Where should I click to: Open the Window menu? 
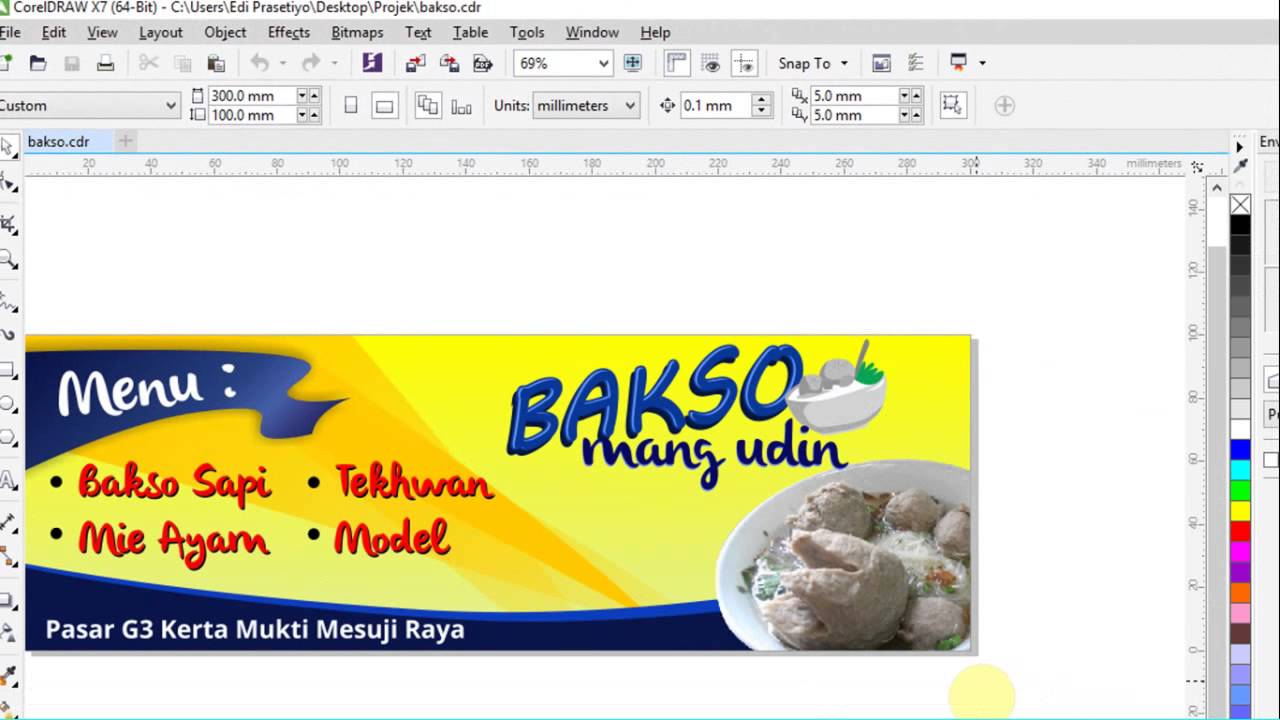tap(592, 32)
